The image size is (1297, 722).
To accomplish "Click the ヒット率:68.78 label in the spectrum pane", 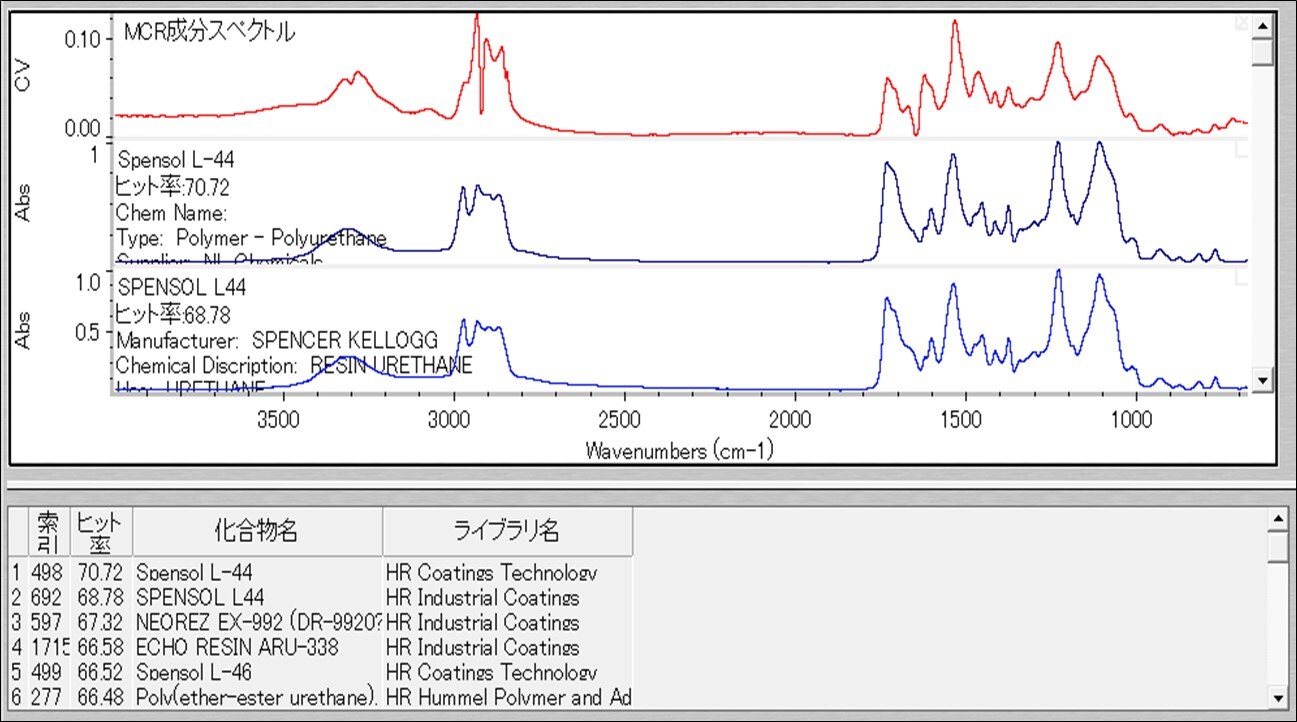I will [173, 314].
